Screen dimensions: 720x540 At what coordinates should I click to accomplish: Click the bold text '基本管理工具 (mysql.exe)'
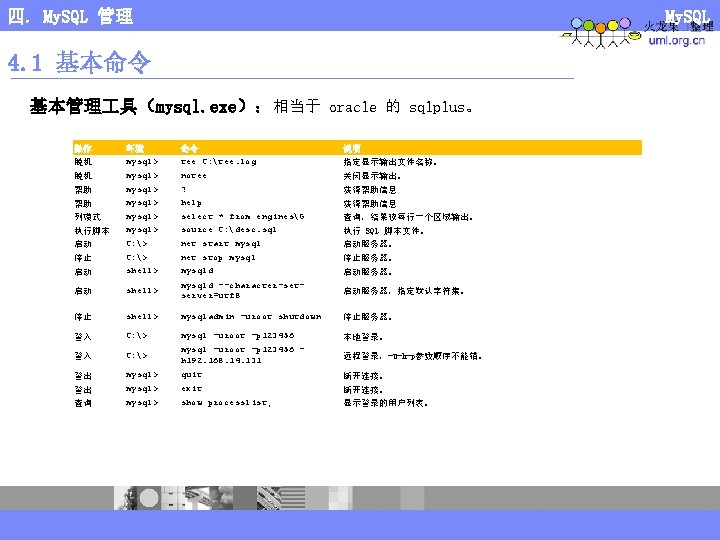[x=139, y=107]
